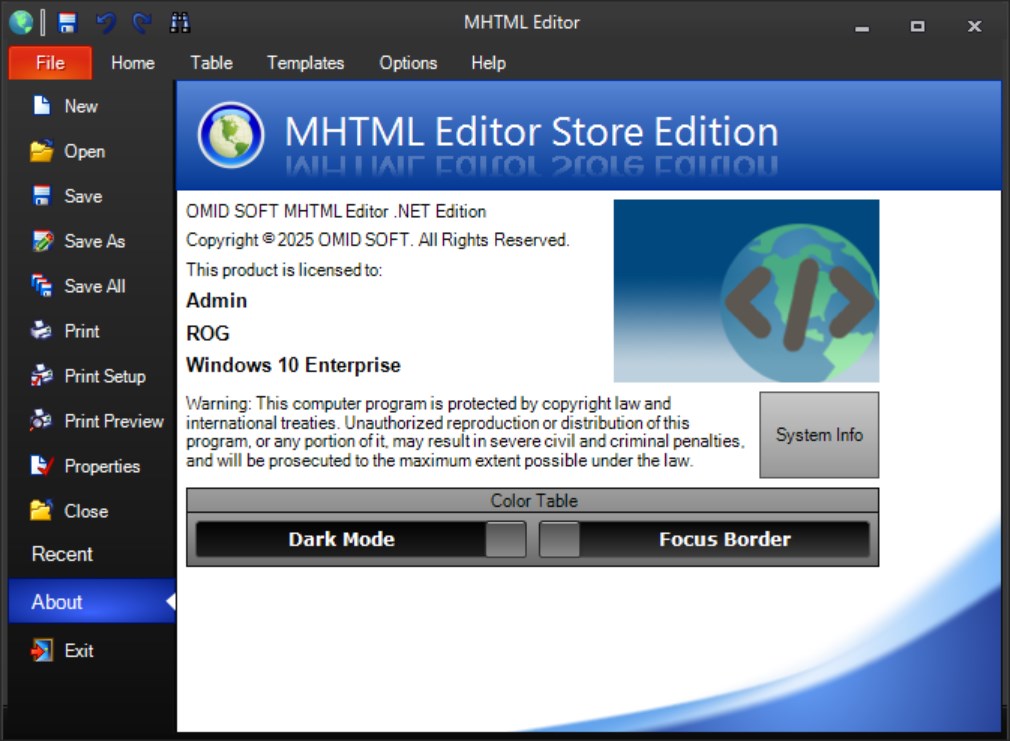Viewport: 1010px width, 741px height.
Task: Click the round globe logo in banner
Action: 231,135
